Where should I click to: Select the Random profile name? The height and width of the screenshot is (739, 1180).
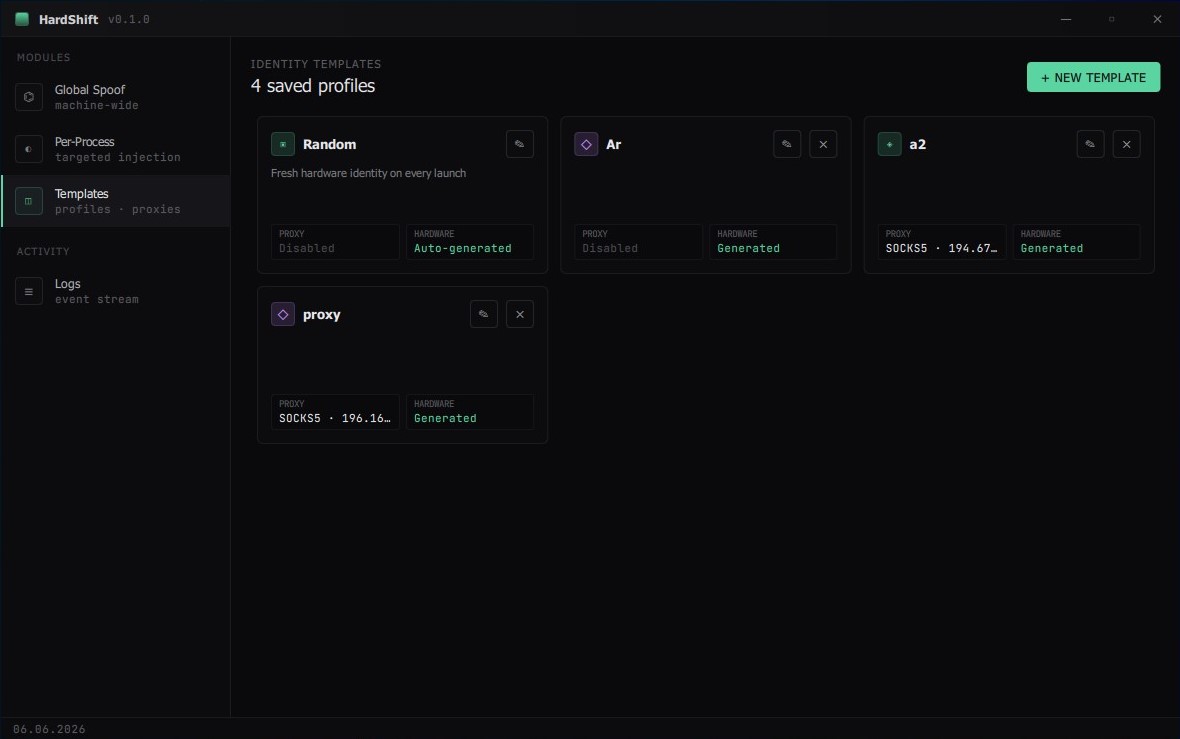(330, 144)
